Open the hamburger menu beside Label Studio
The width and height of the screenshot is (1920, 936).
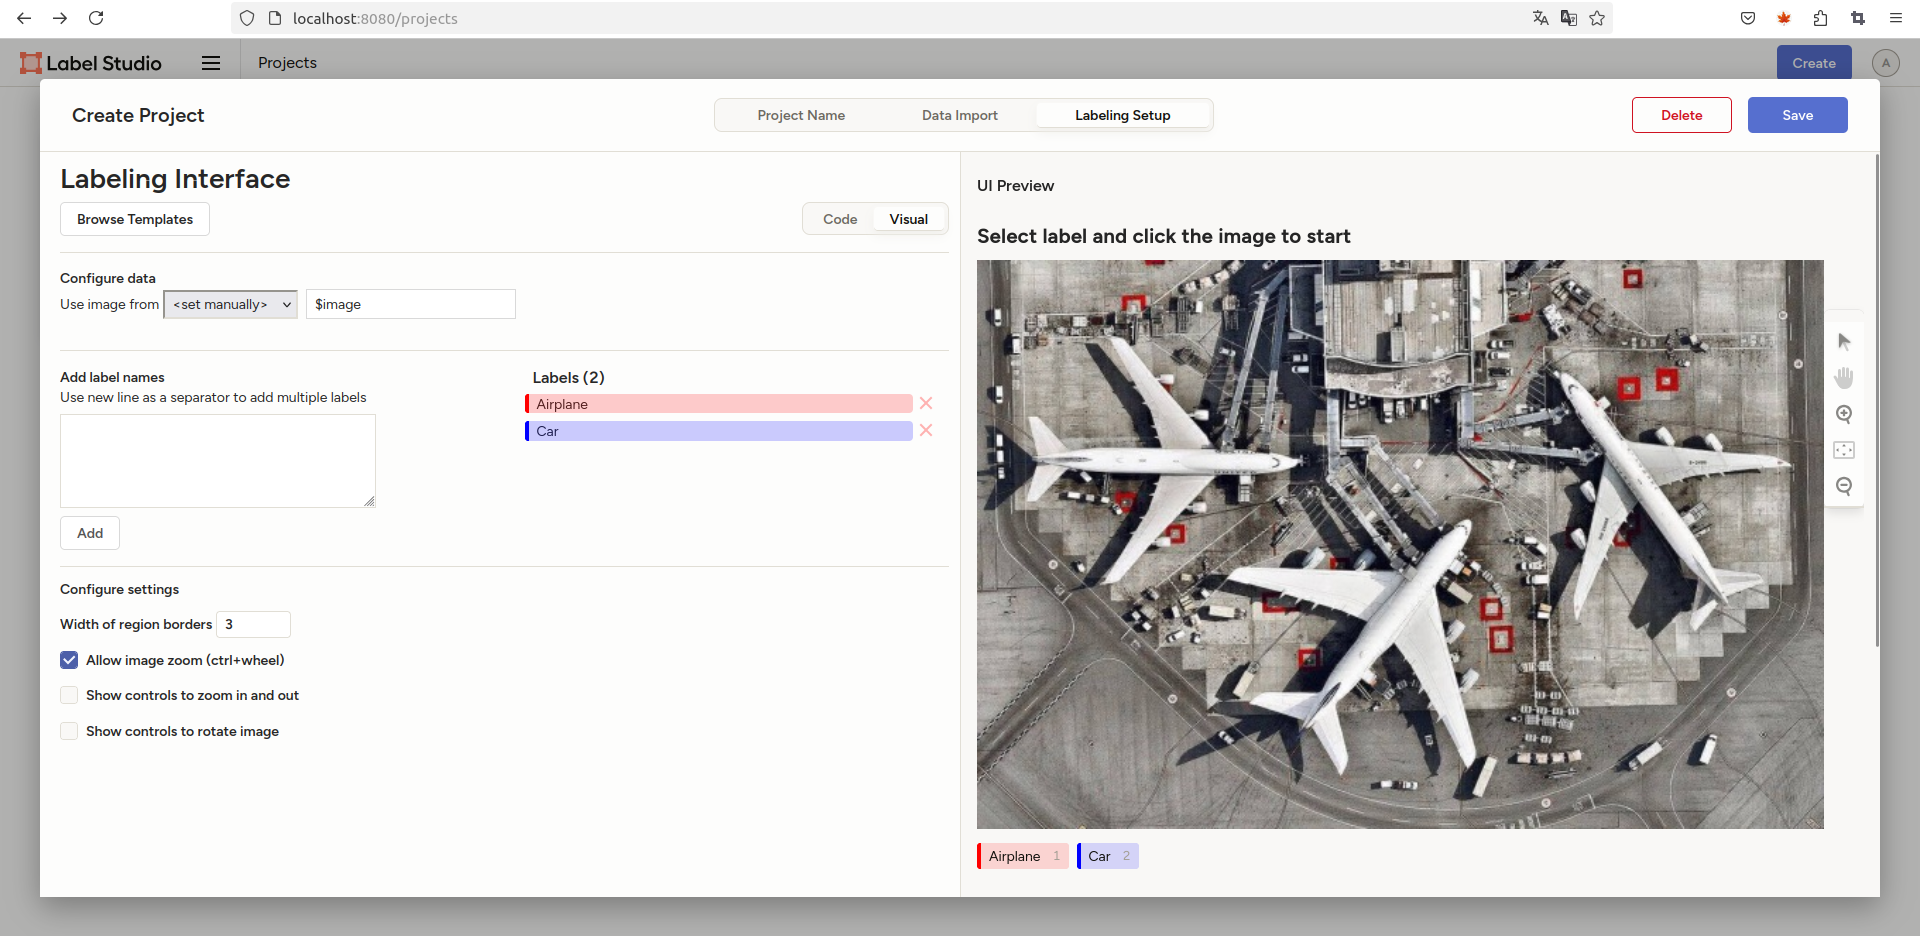pos(211,63)
